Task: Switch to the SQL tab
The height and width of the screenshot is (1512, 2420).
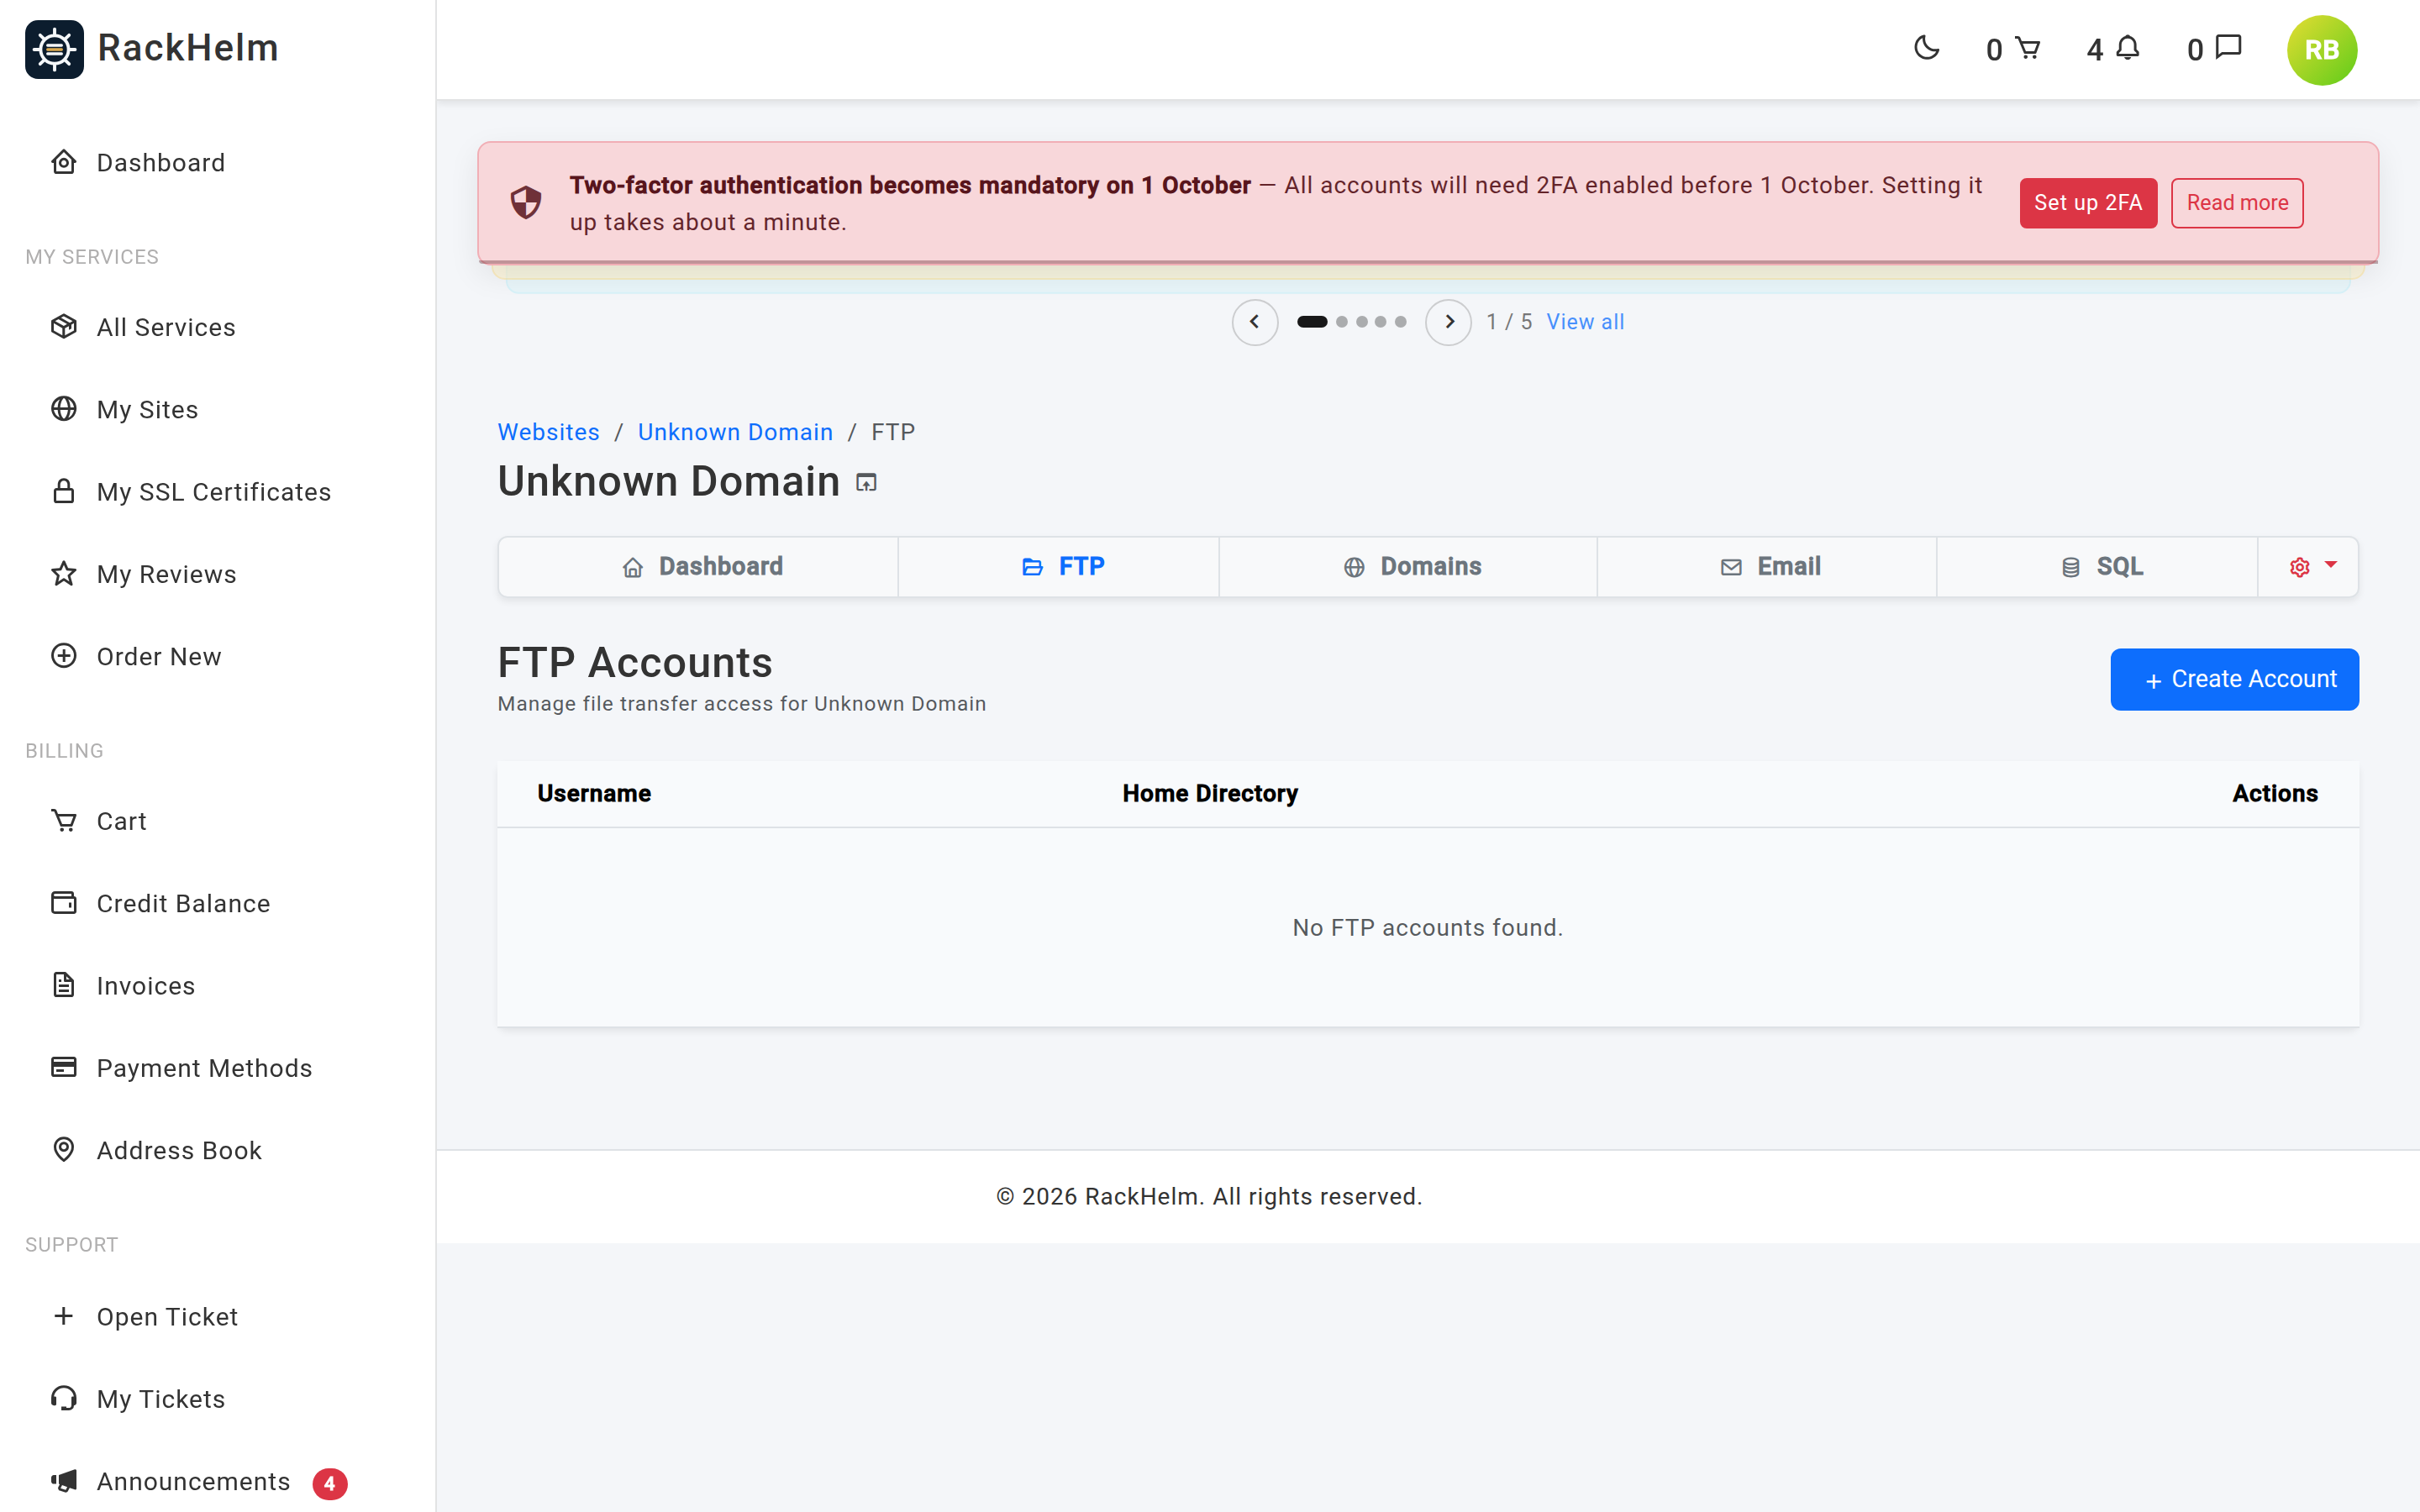Action: 2097,567
